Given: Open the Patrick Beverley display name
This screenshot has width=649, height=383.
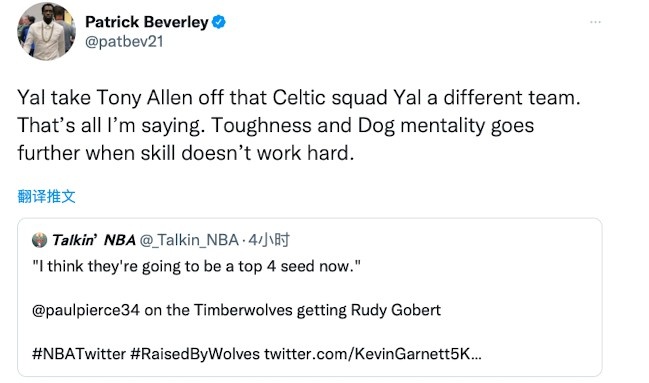Looking at the screenshot, I should (x=147, y=22).
